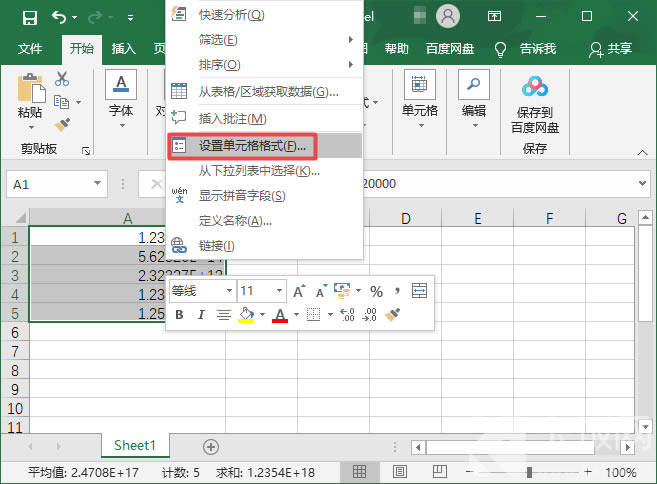Toggle Bold in the mini toolbar
Image resolution: width=657 pixels, height=484 pixels.
(x=179, y=314)
